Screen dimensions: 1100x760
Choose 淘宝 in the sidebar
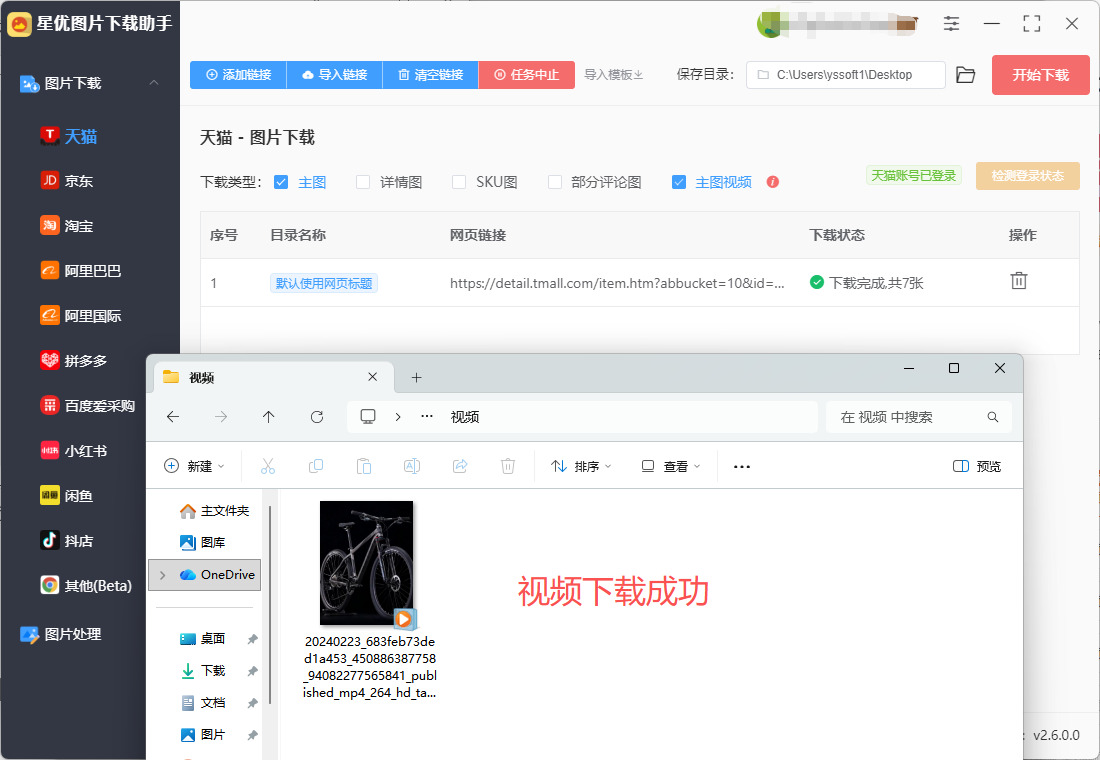pyautogui.click(x=67, y=226)
